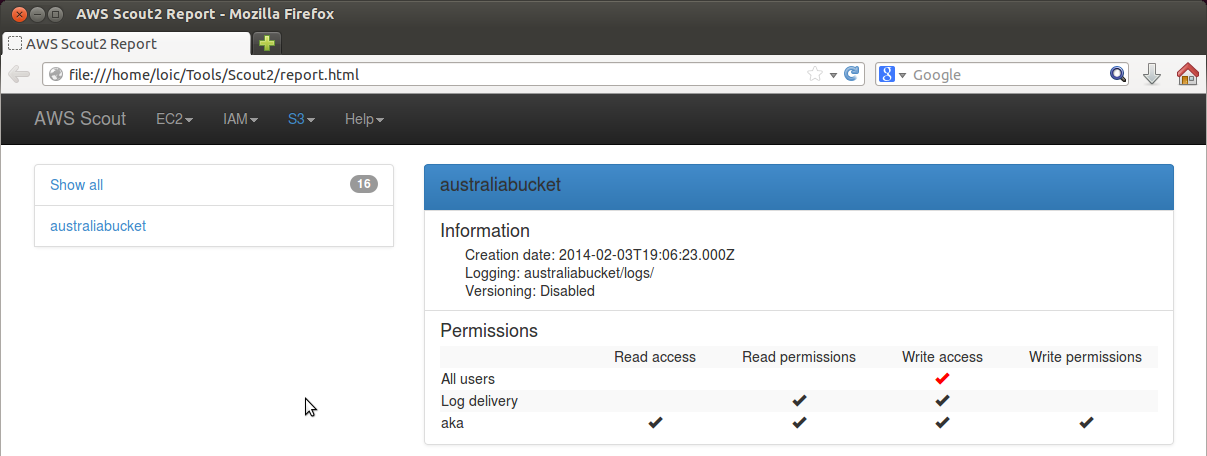1207x456 pixels.
Task: Expand the EC2 dropdown menu
Action: 174,119
